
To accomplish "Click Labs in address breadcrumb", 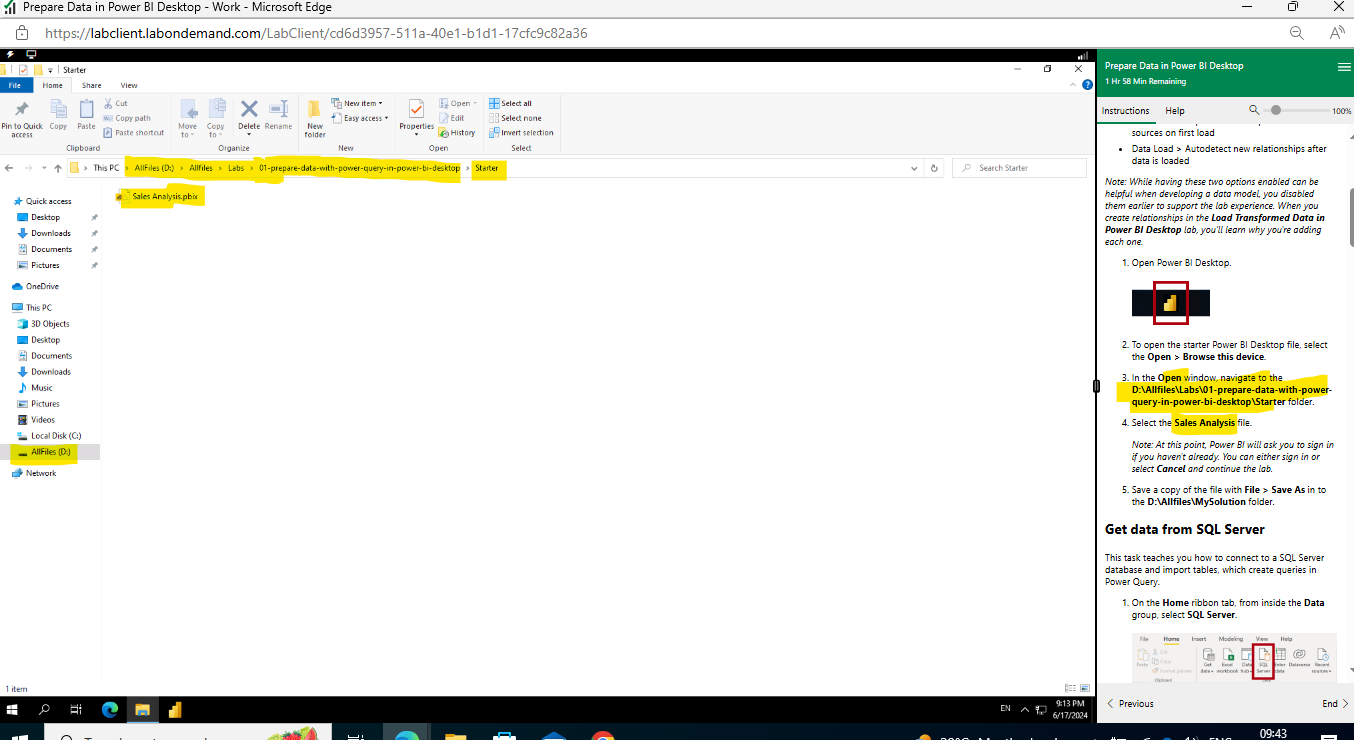I will (235, 168).
